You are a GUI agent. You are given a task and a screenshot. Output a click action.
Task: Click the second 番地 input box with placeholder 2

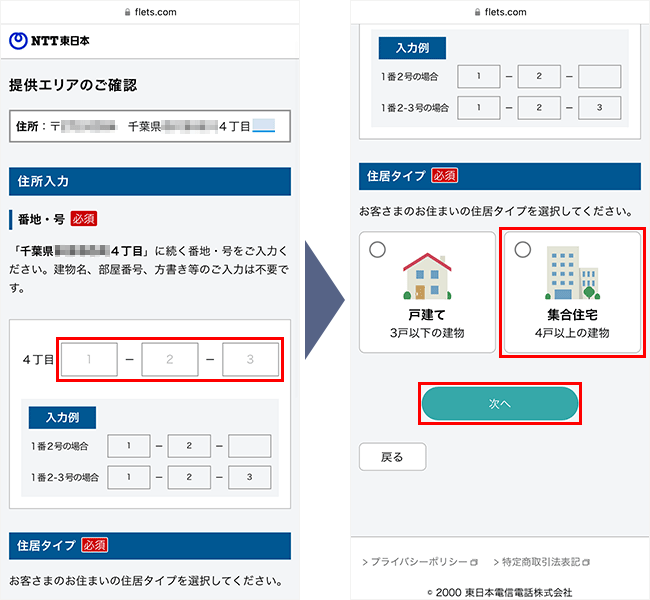click(x=170, y=359)
